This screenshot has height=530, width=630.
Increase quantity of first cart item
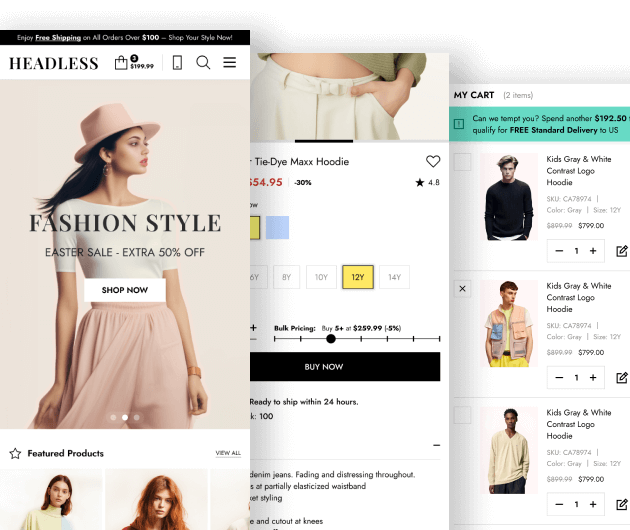pos(593,251)
